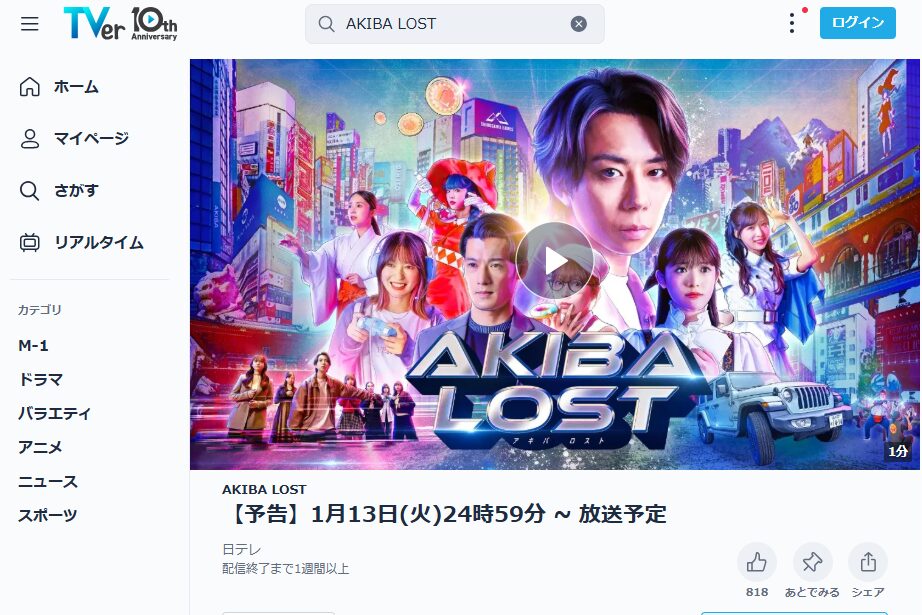Open the three-dot more options menu
Image resolution: width=922 pixels, height=615 pixels.
(x=792, y=23)
